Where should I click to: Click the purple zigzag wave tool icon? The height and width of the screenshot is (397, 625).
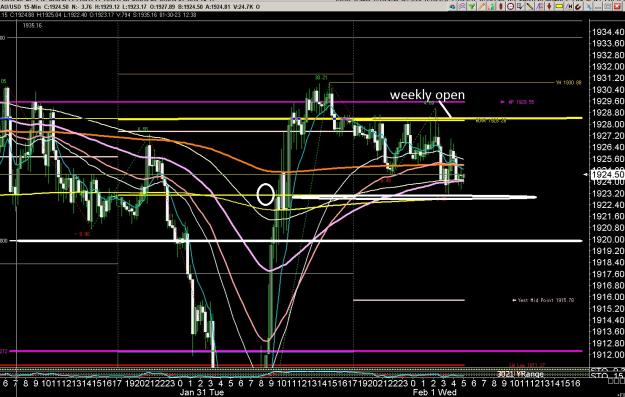coord(539,7)
